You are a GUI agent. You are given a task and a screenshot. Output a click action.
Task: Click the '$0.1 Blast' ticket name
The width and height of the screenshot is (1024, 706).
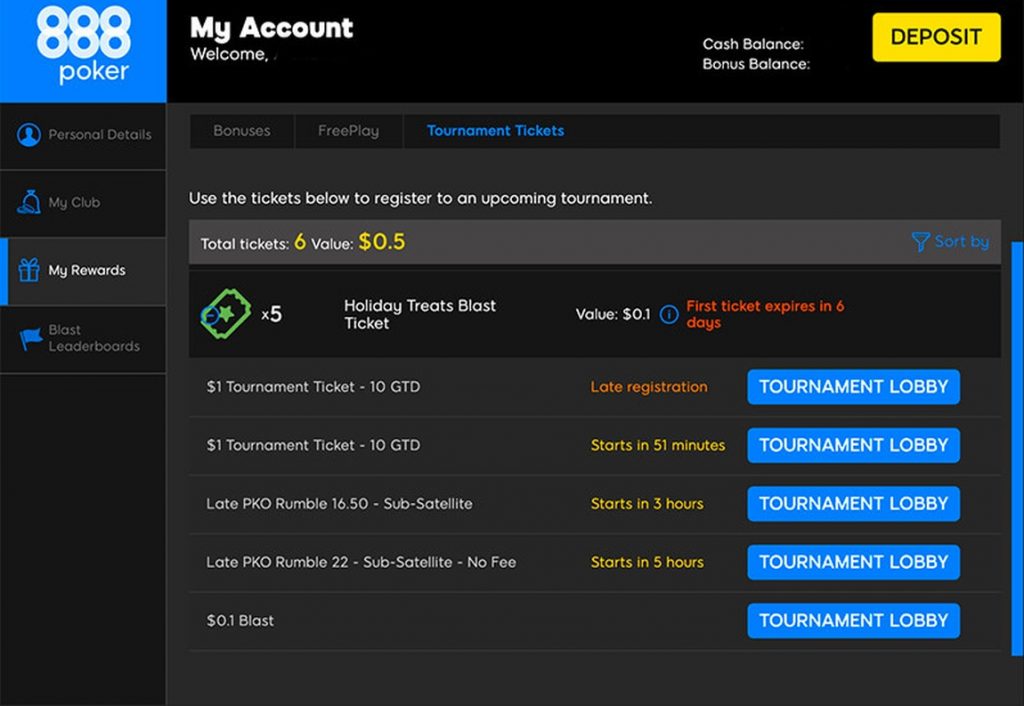click(240, 620)
